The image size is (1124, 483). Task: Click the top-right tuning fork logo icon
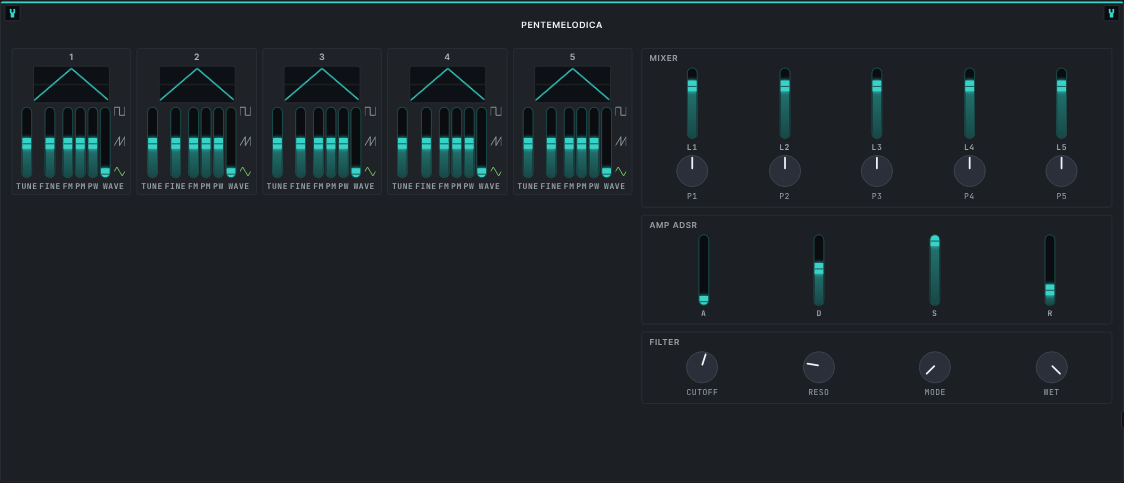click(1111, 13)
